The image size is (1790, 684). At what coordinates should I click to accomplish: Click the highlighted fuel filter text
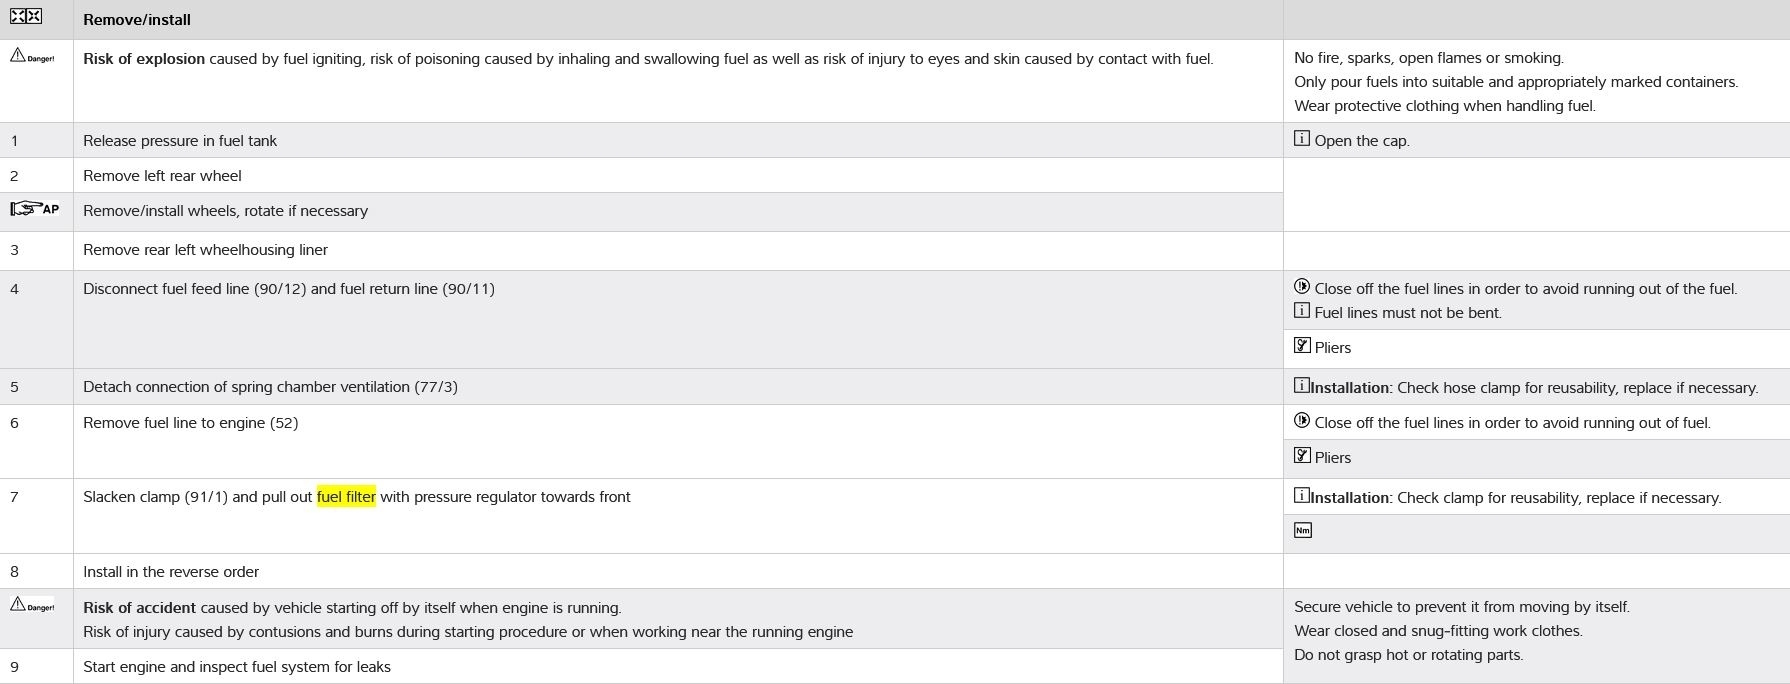346,497
